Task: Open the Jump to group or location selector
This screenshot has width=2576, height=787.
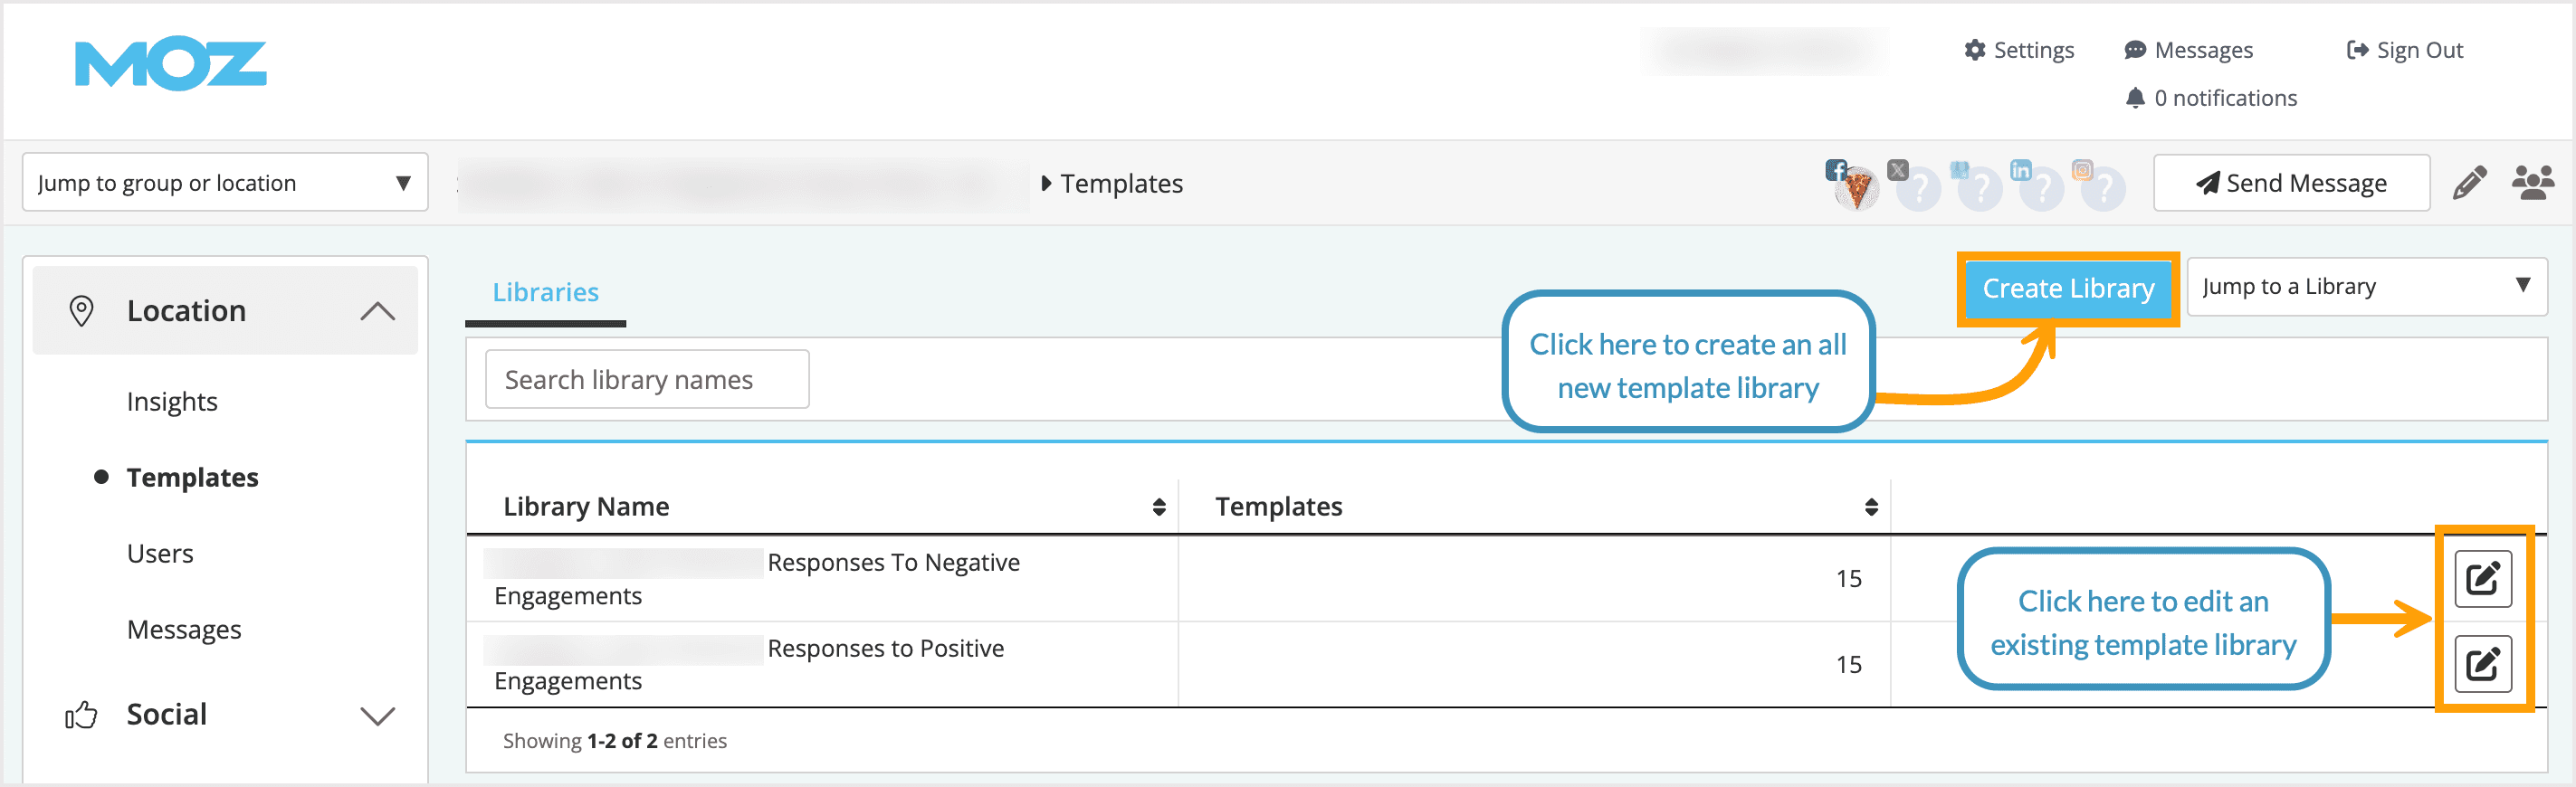Action: point(225,182)
